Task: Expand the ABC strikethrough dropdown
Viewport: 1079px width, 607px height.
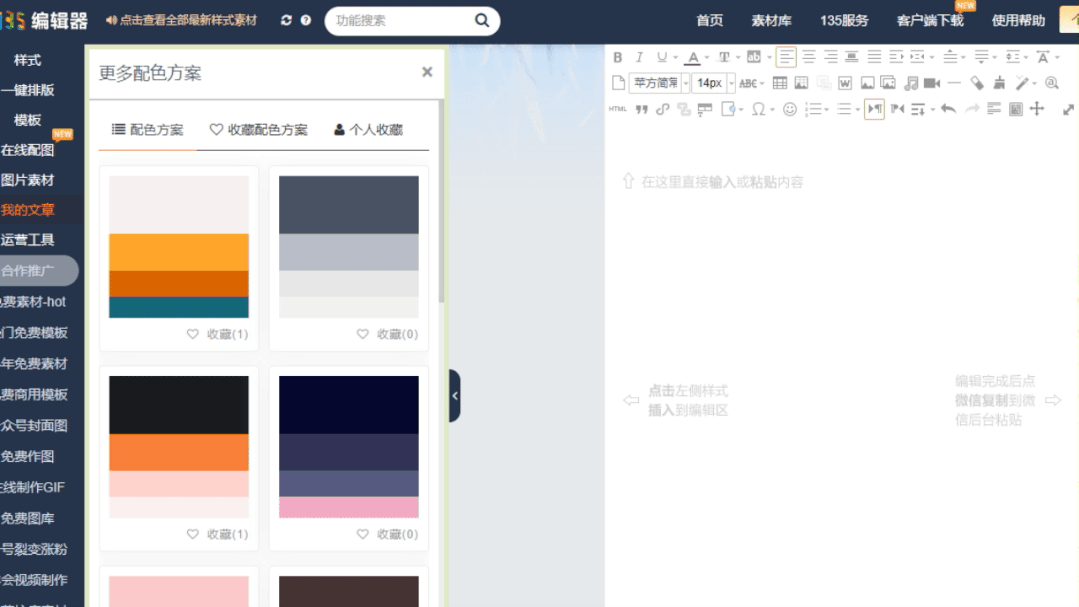Action: pyautogui.click(x=762, y=84)
